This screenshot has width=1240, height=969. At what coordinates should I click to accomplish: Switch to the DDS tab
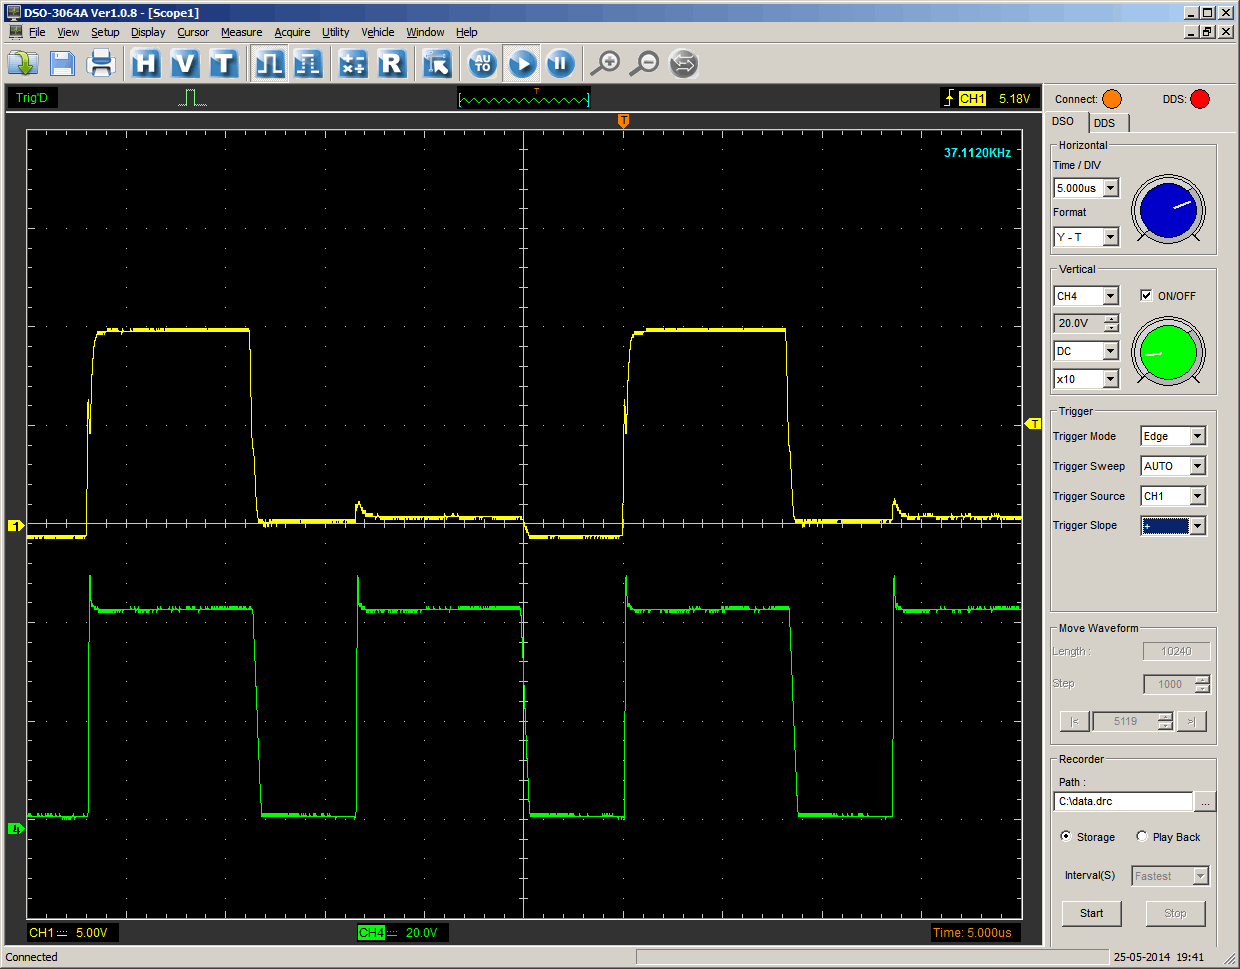point(1105,123)
